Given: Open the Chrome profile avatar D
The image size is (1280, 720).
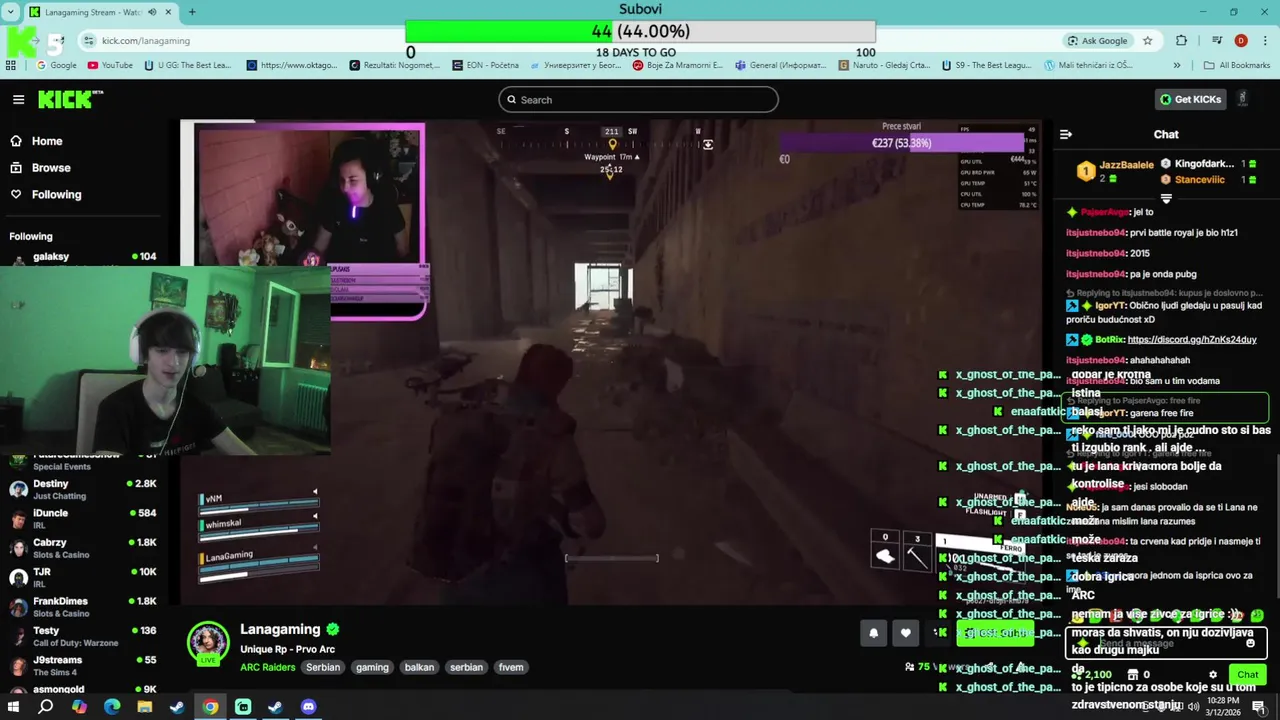Looking at the screenshot, I should coord(1241,41).
